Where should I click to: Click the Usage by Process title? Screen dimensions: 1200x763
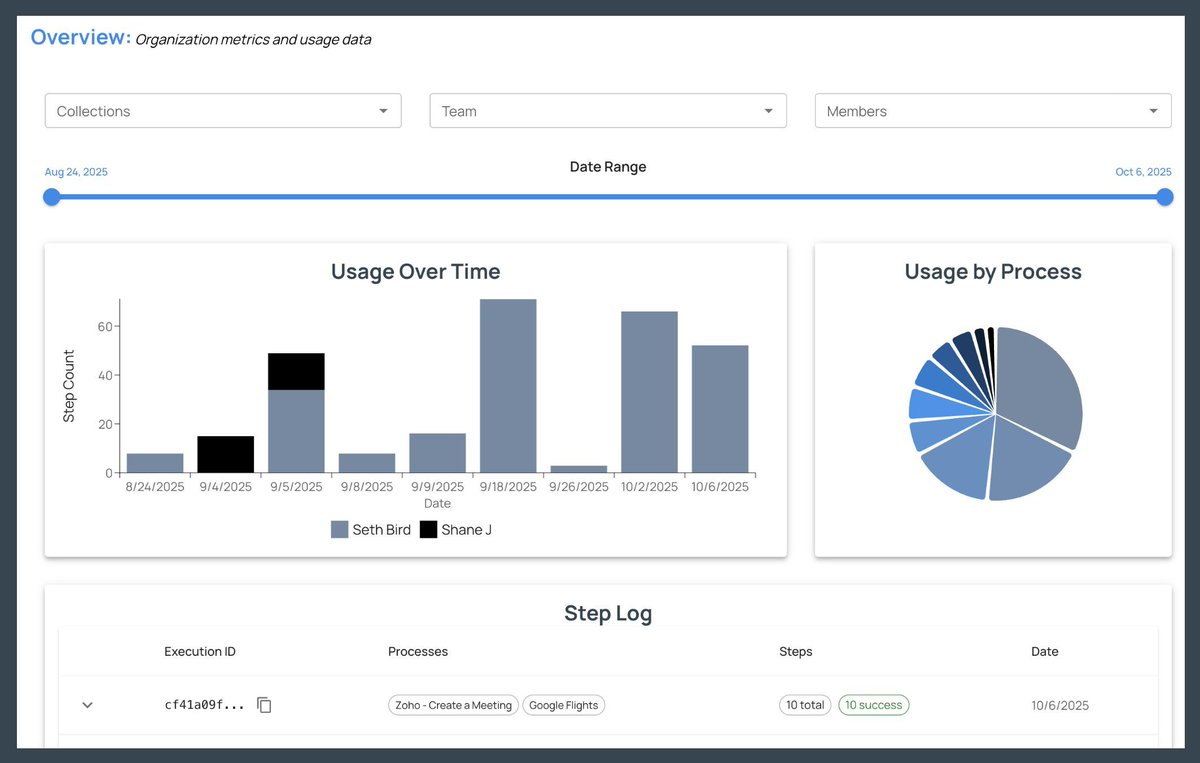(x=993, y=271)
